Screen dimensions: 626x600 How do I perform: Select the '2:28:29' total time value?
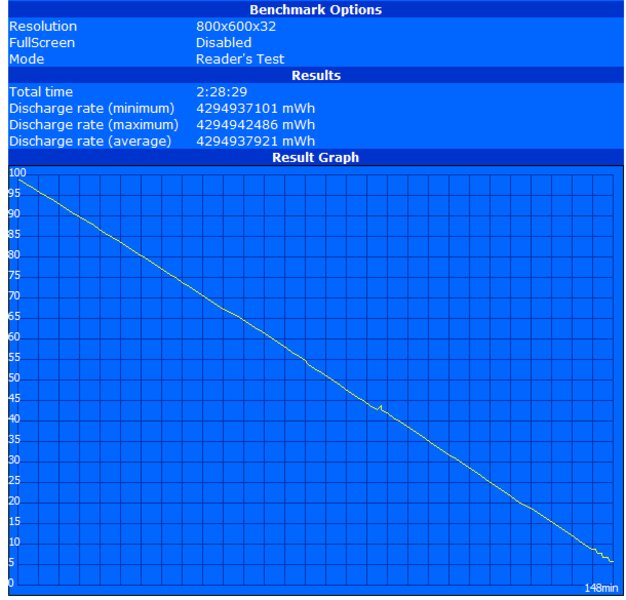pyautogui.click(x=222, y=92)
